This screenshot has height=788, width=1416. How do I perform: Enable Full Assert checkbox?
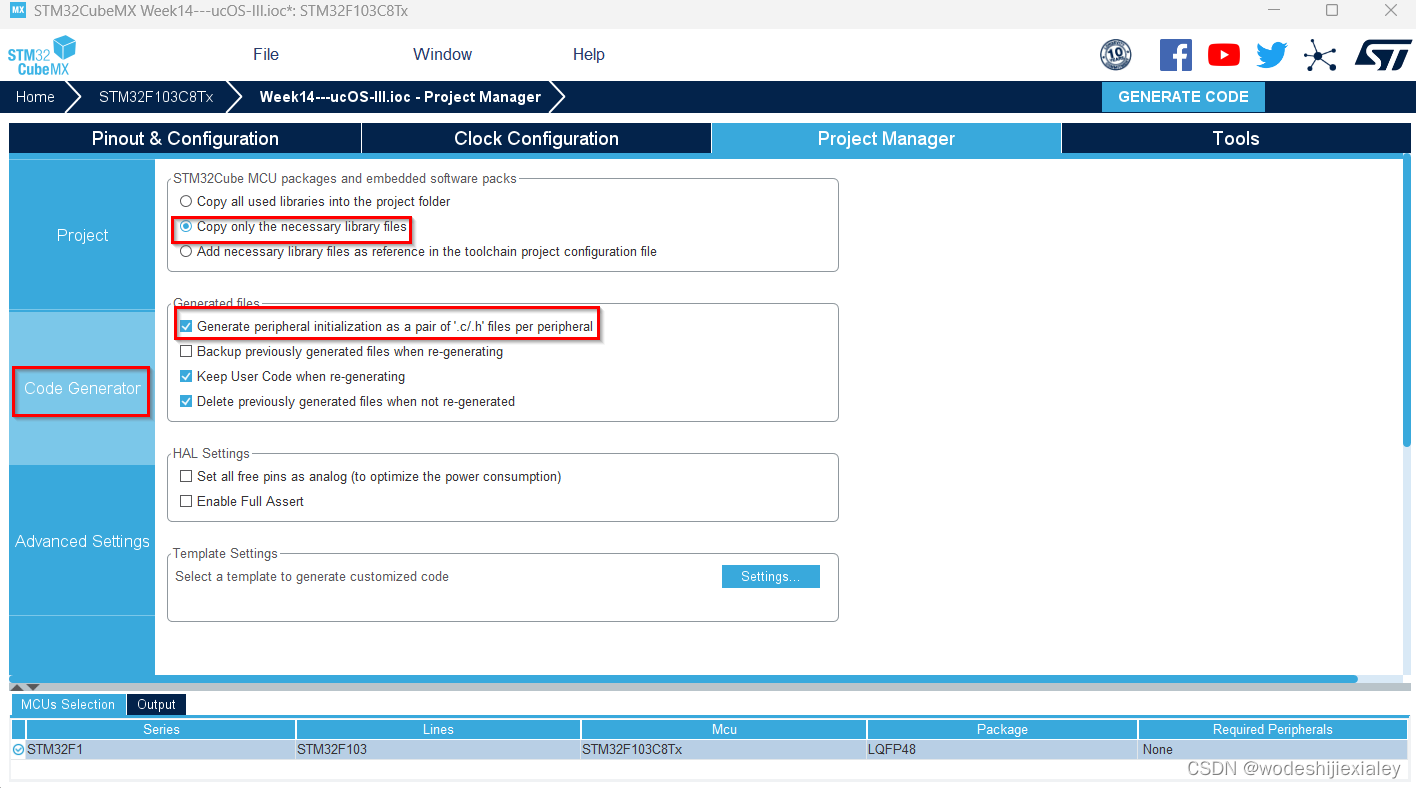click(x=241, y=502)
